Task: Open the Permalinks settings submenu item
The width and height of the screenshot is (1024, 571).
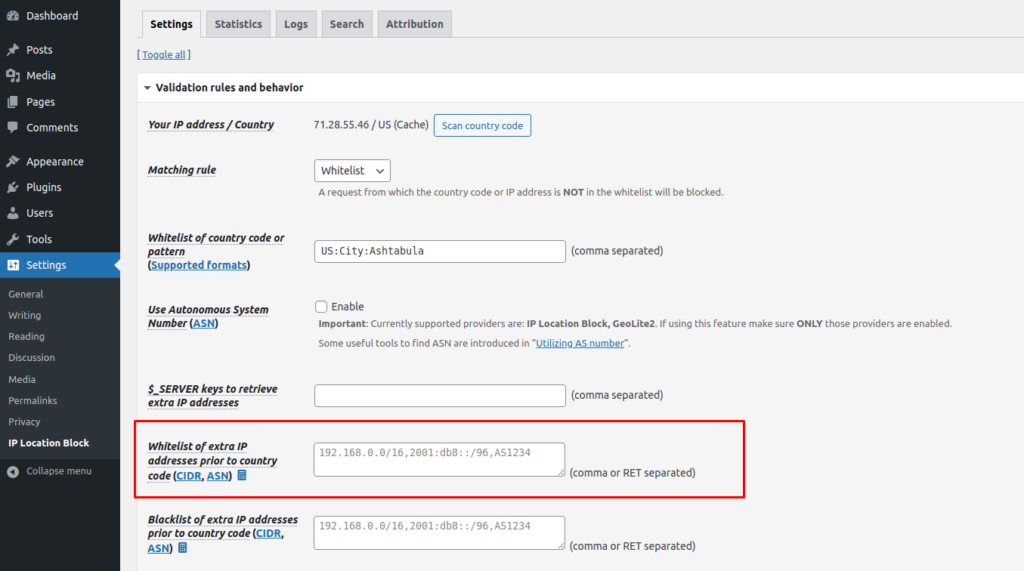Action: point(32,400)
